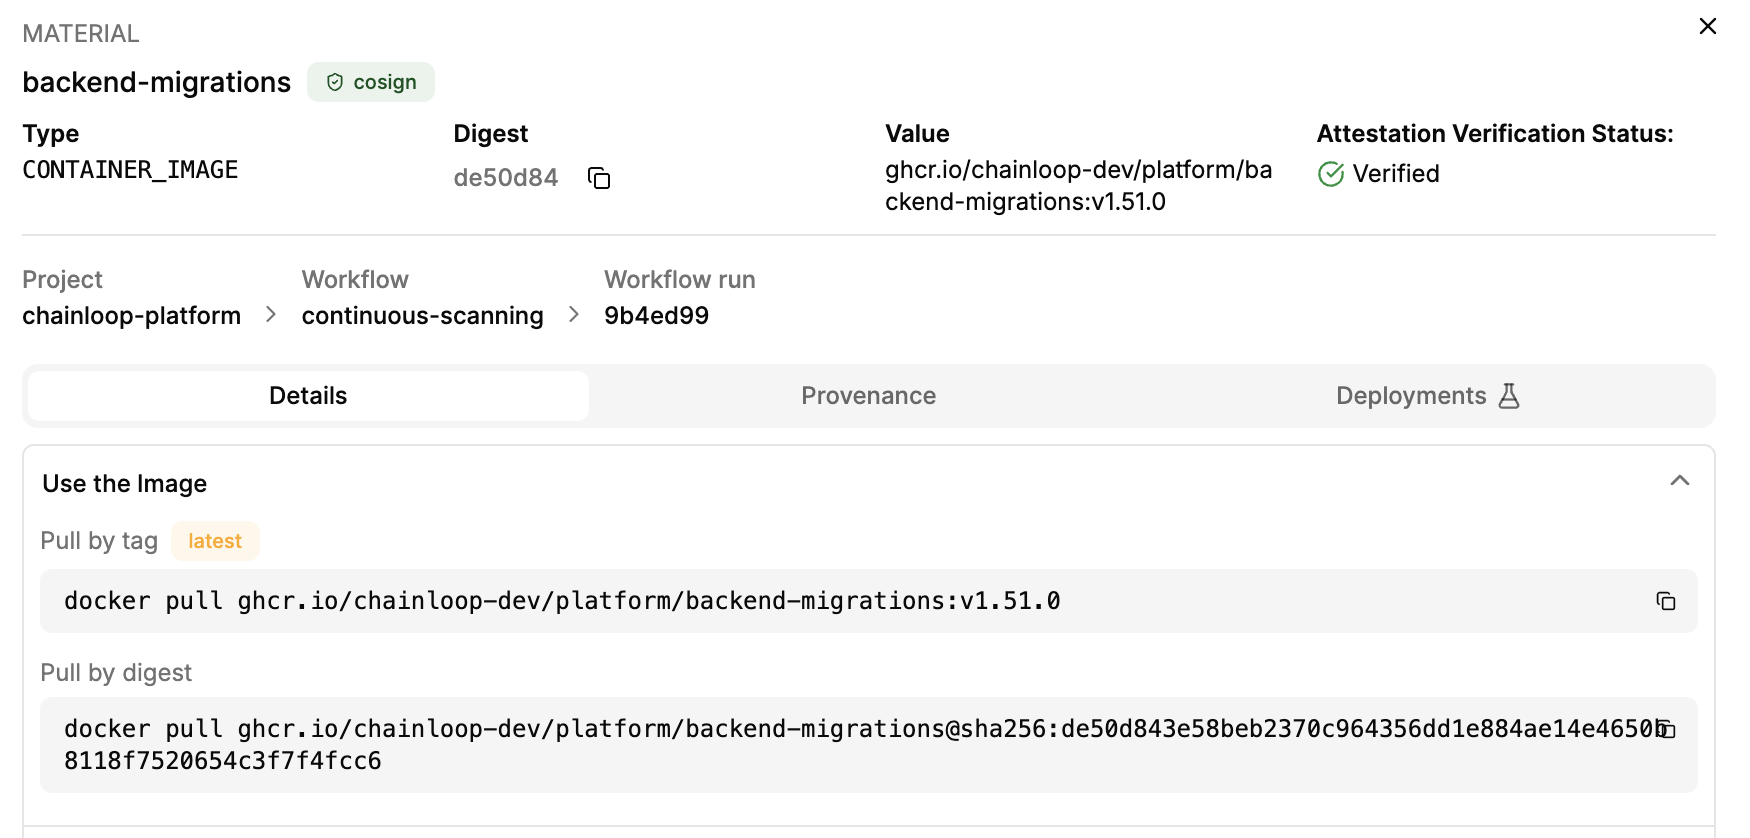The width and height of the screenshot is (1750, 838).
Task: Copy the de50d84 digest value
Action: pos(599,178)
